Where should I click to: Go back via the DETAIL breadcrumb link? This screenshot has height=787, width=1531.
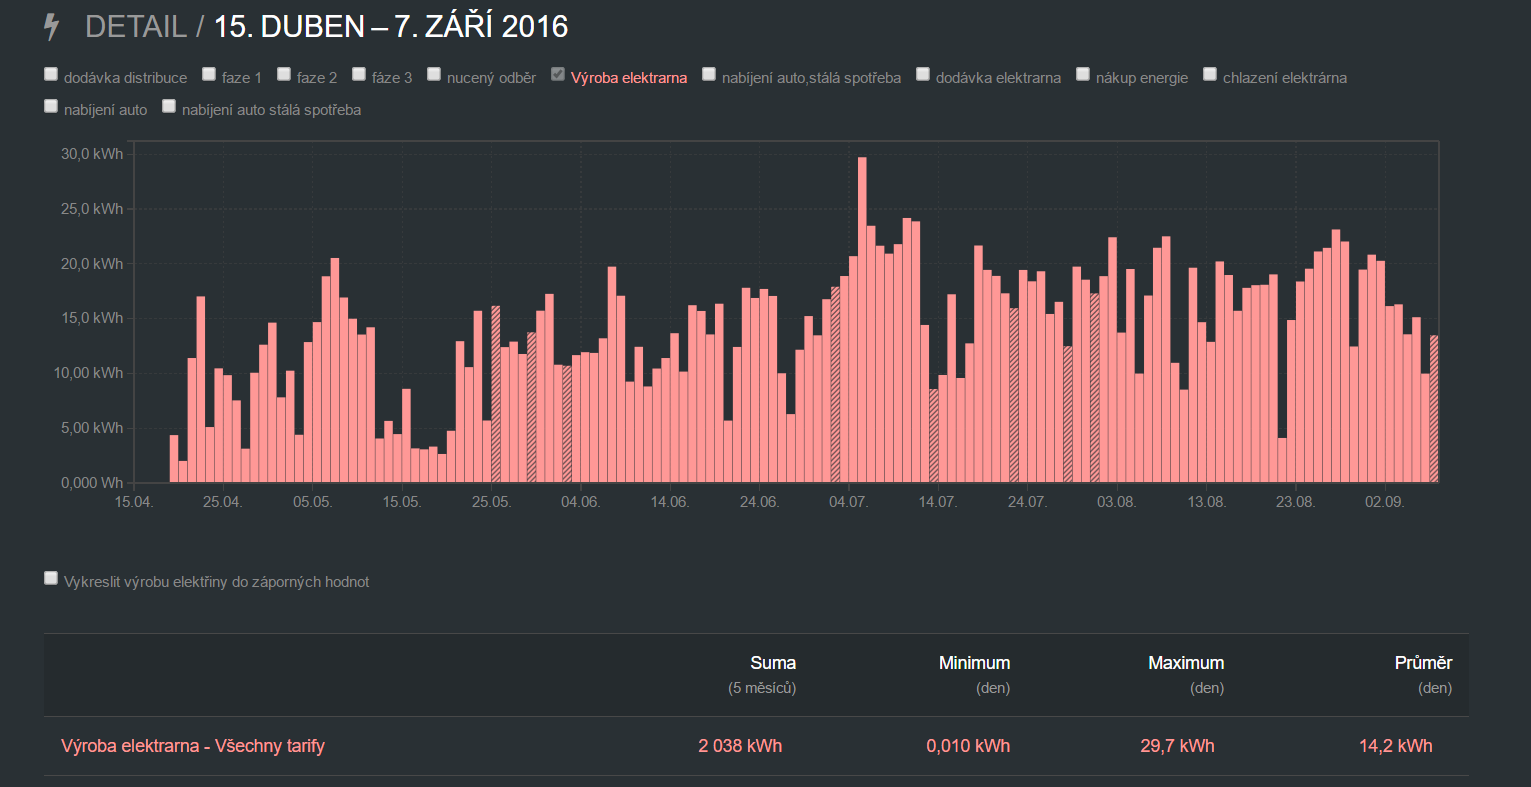(x=136, y=26)
